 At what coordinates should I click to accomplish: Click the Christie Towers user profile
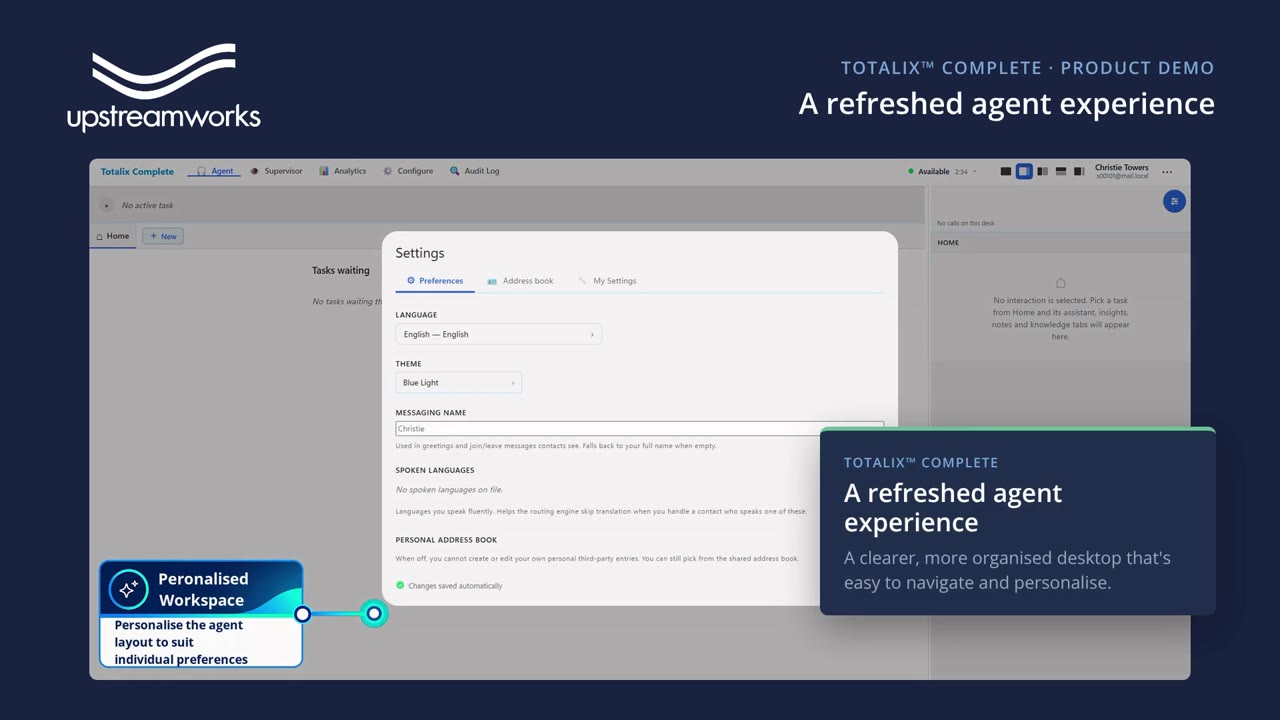1122,171
